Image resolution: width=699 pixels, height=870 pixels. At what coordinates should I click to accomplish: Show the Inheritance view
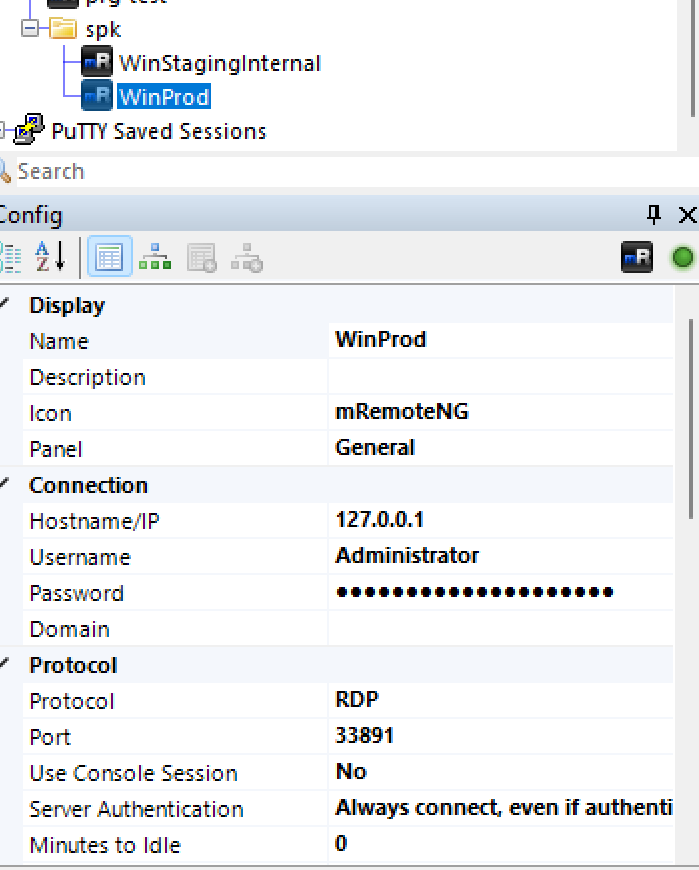[155, 257]
